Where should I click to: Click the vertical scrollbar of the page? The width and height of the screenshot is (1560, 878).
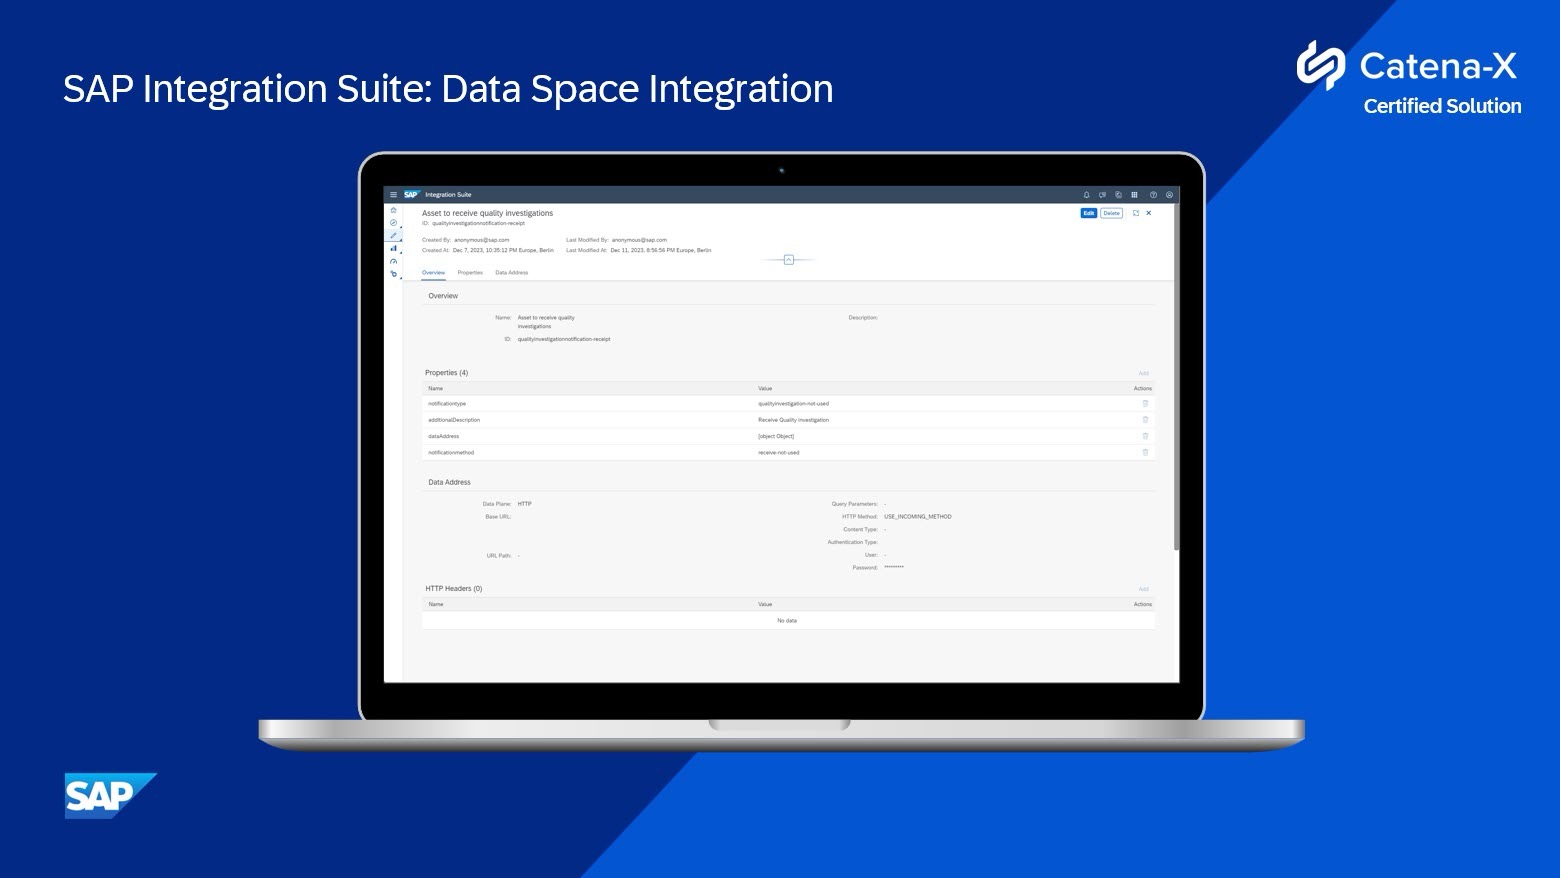pos(1177,378)
